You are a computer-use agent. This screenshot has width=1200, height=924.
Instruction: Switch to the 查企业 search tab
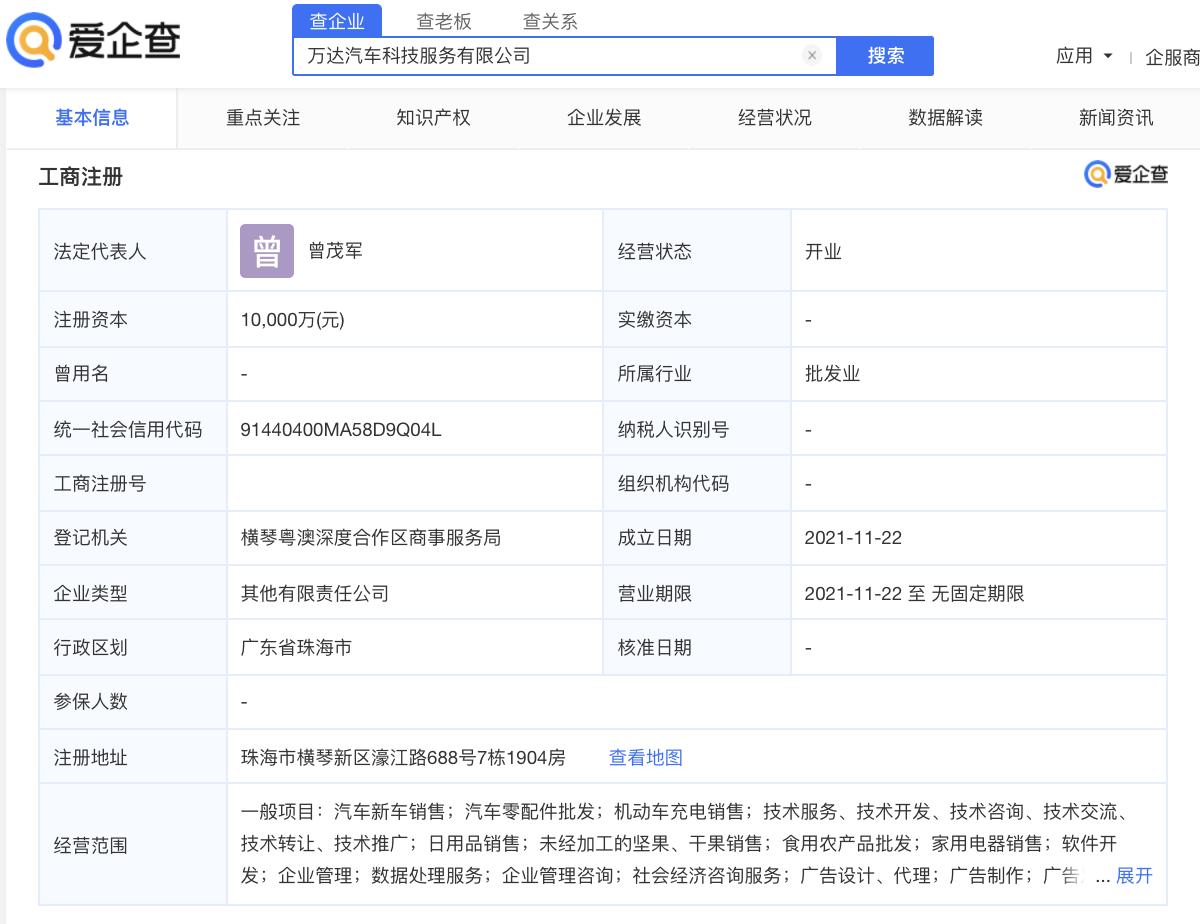(x=337, y=21)
